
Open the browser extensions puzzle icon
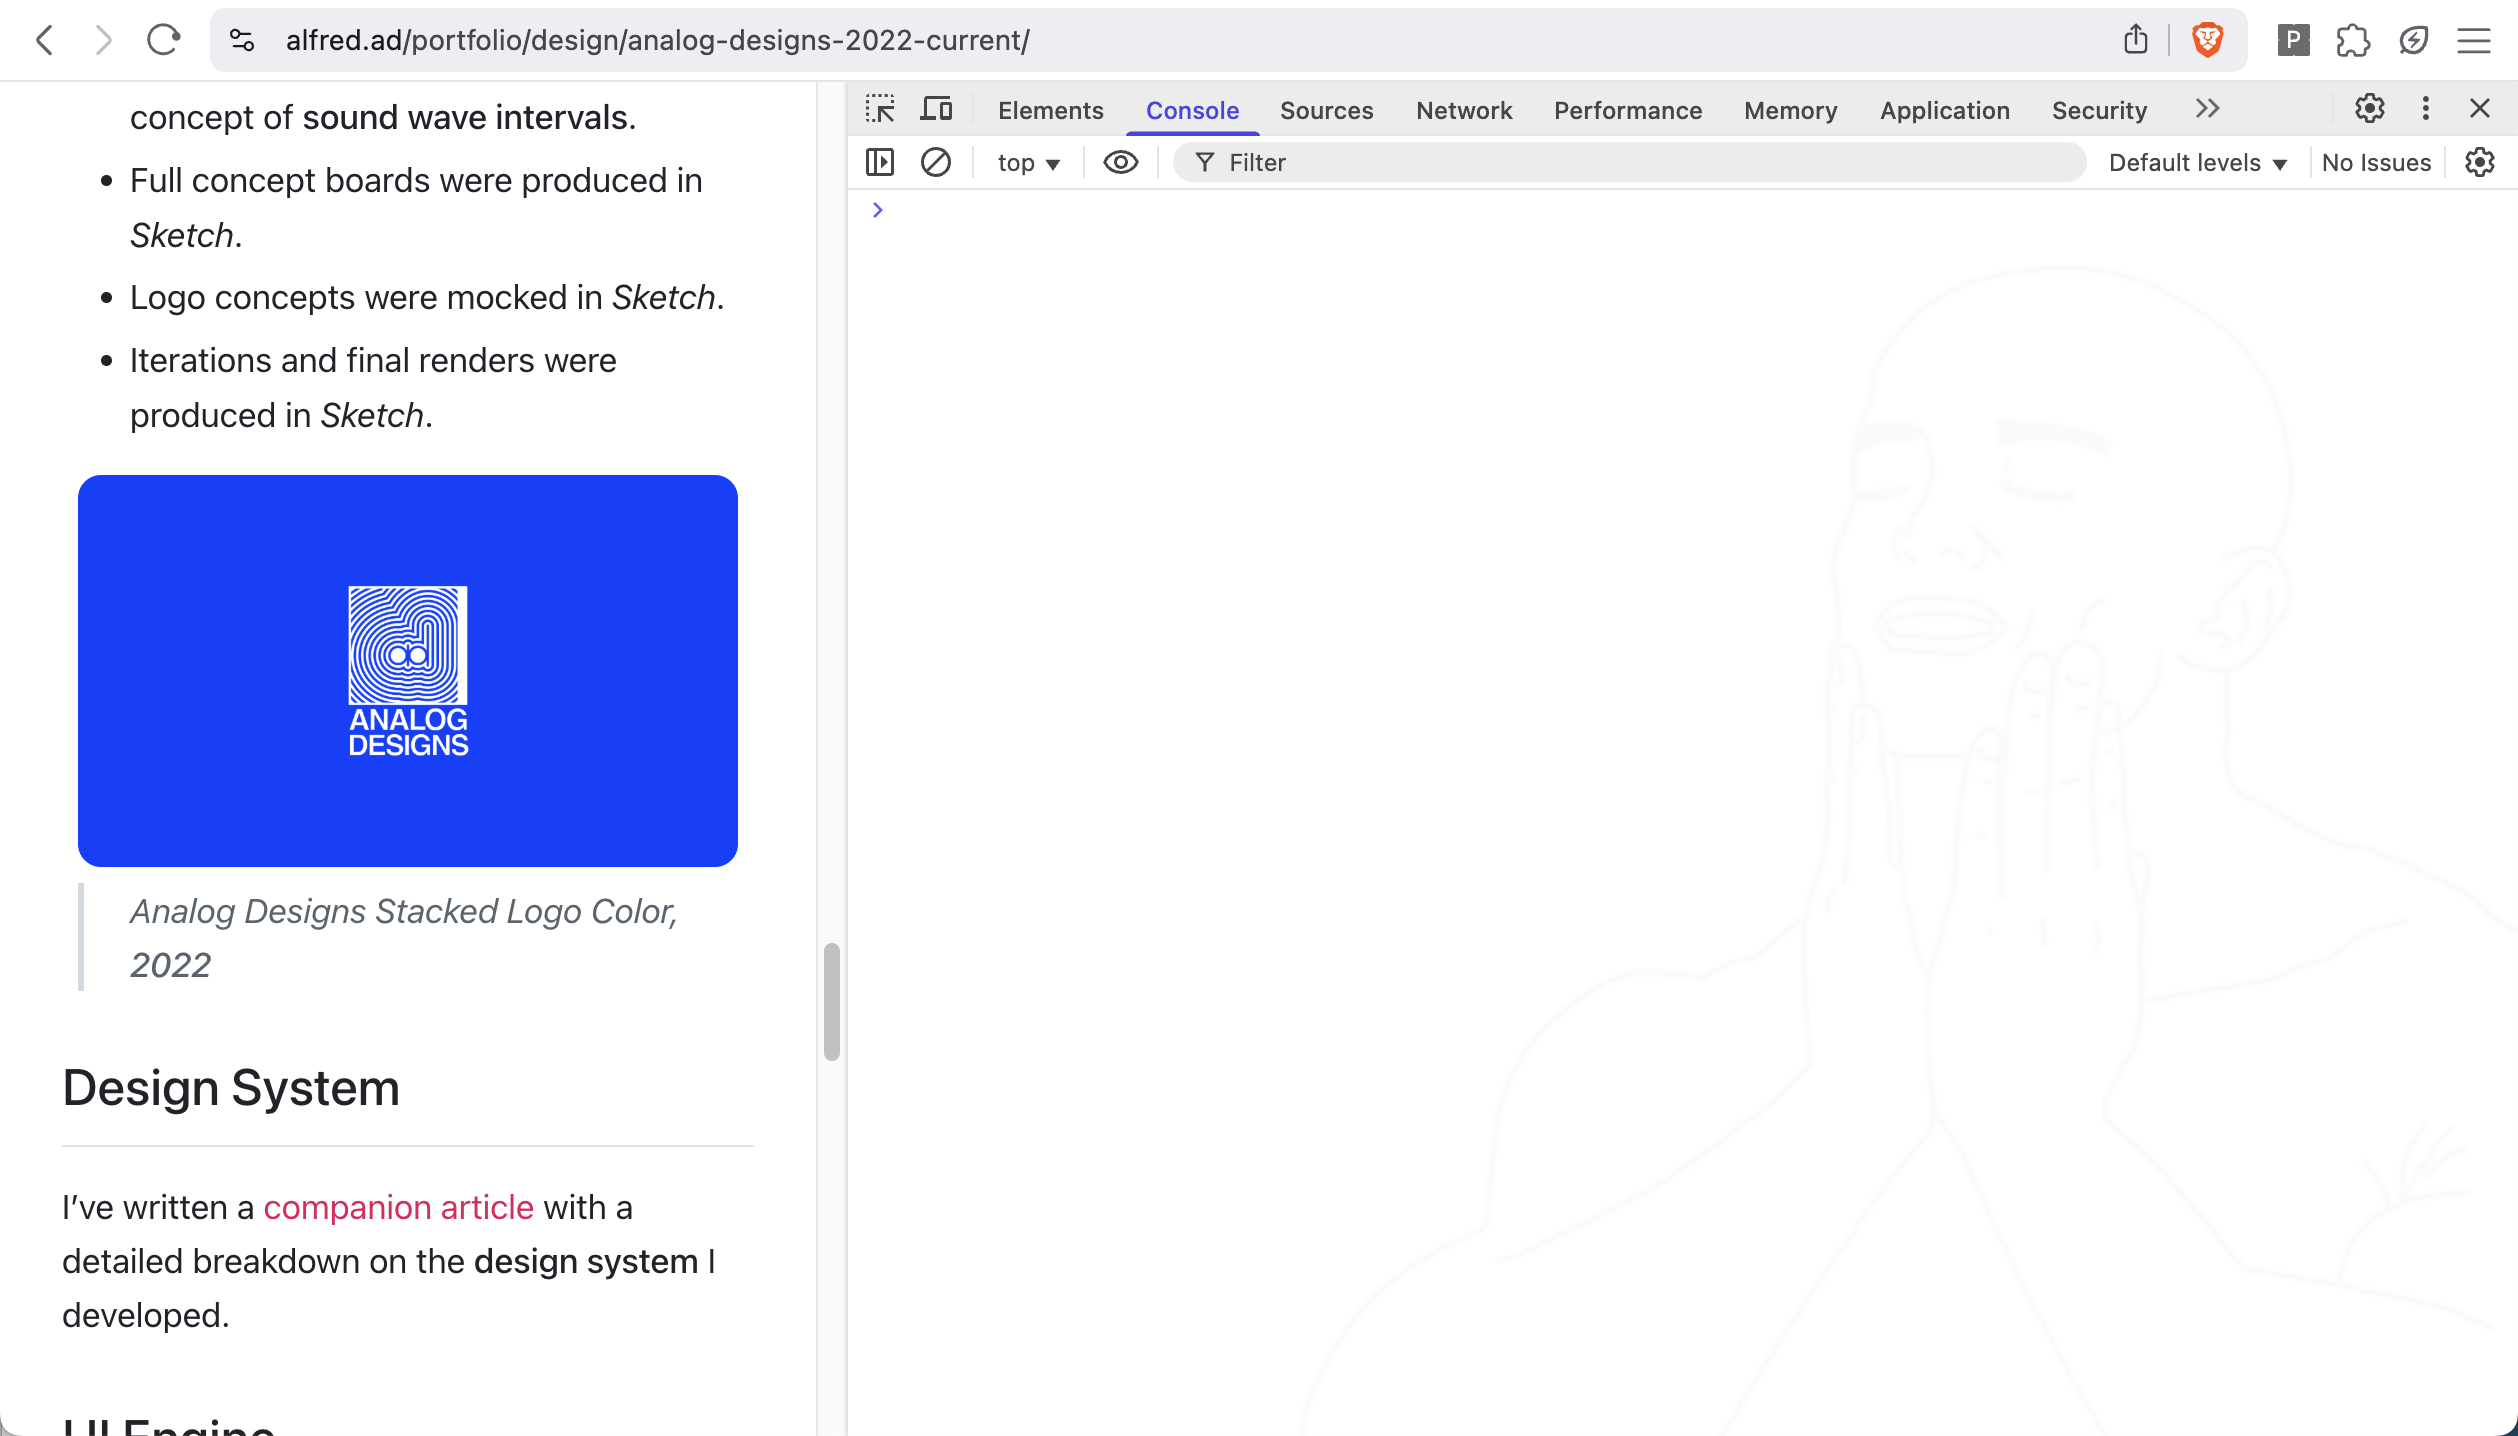coord(2352,40)
